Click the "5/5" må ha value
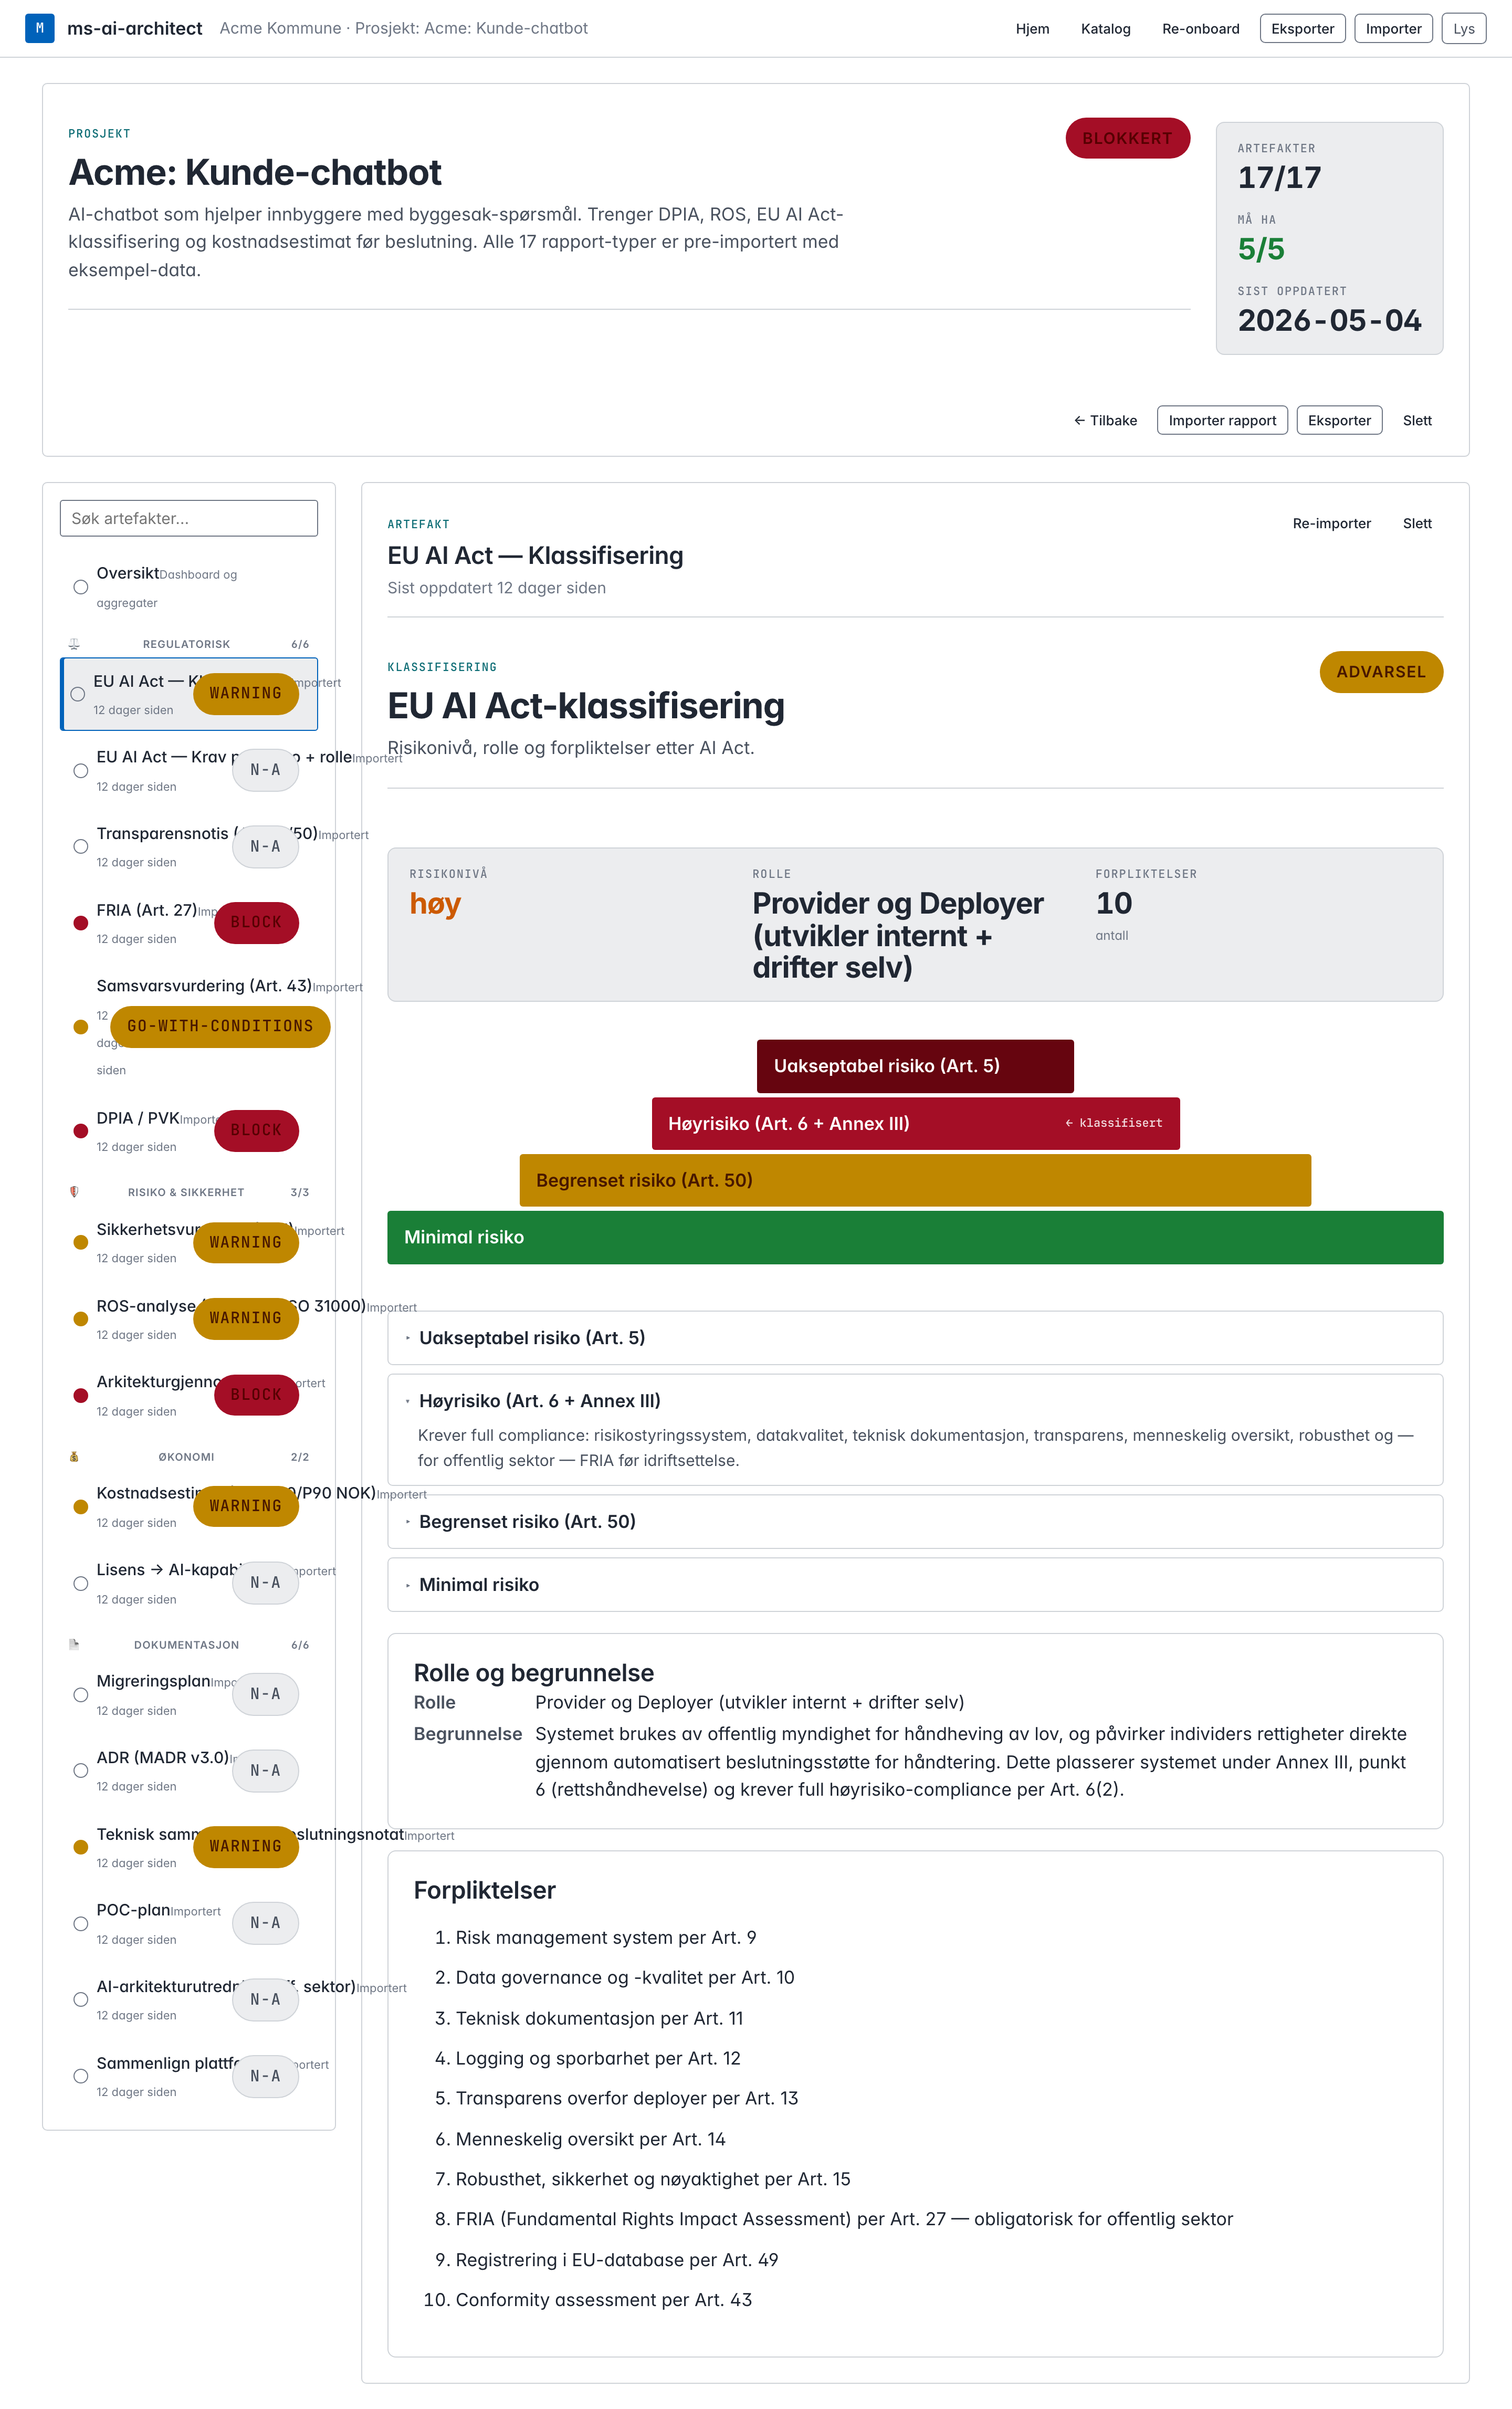Image resolution: width=1512 pixels, height=2409 pixels. point(1261,249)
